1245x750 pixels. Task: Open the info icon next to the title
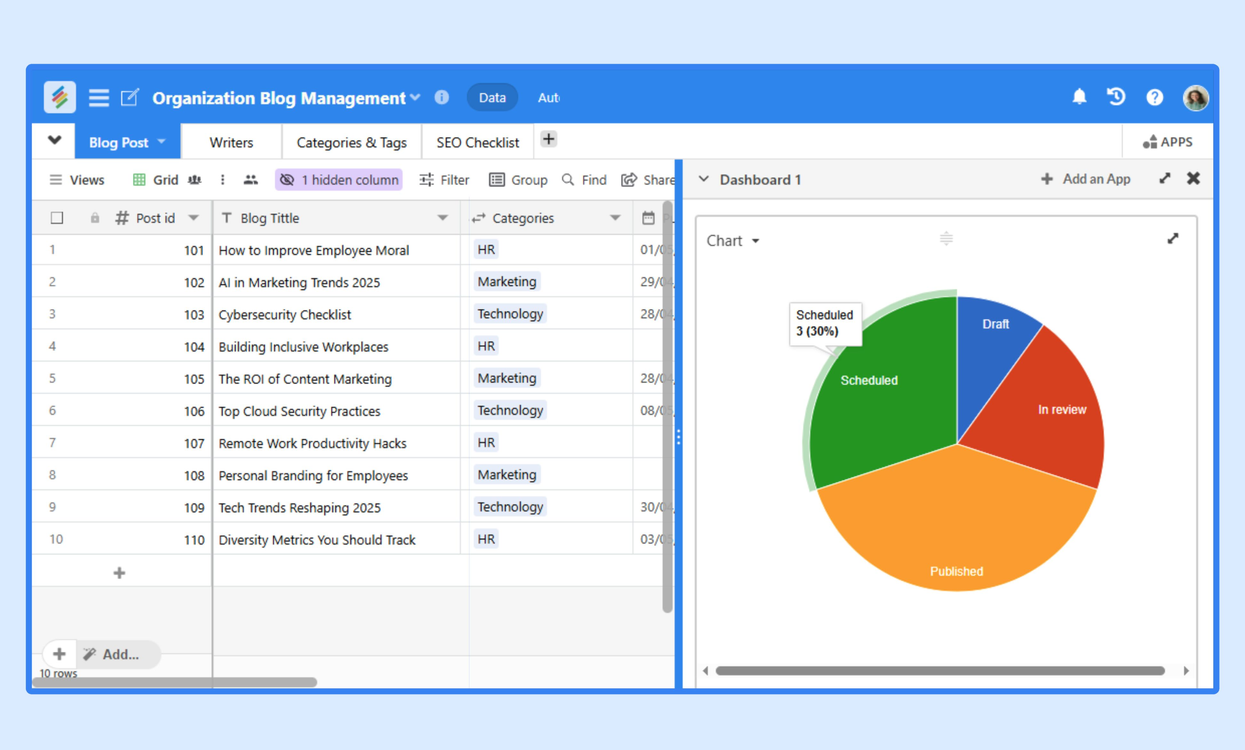point(442,97)
